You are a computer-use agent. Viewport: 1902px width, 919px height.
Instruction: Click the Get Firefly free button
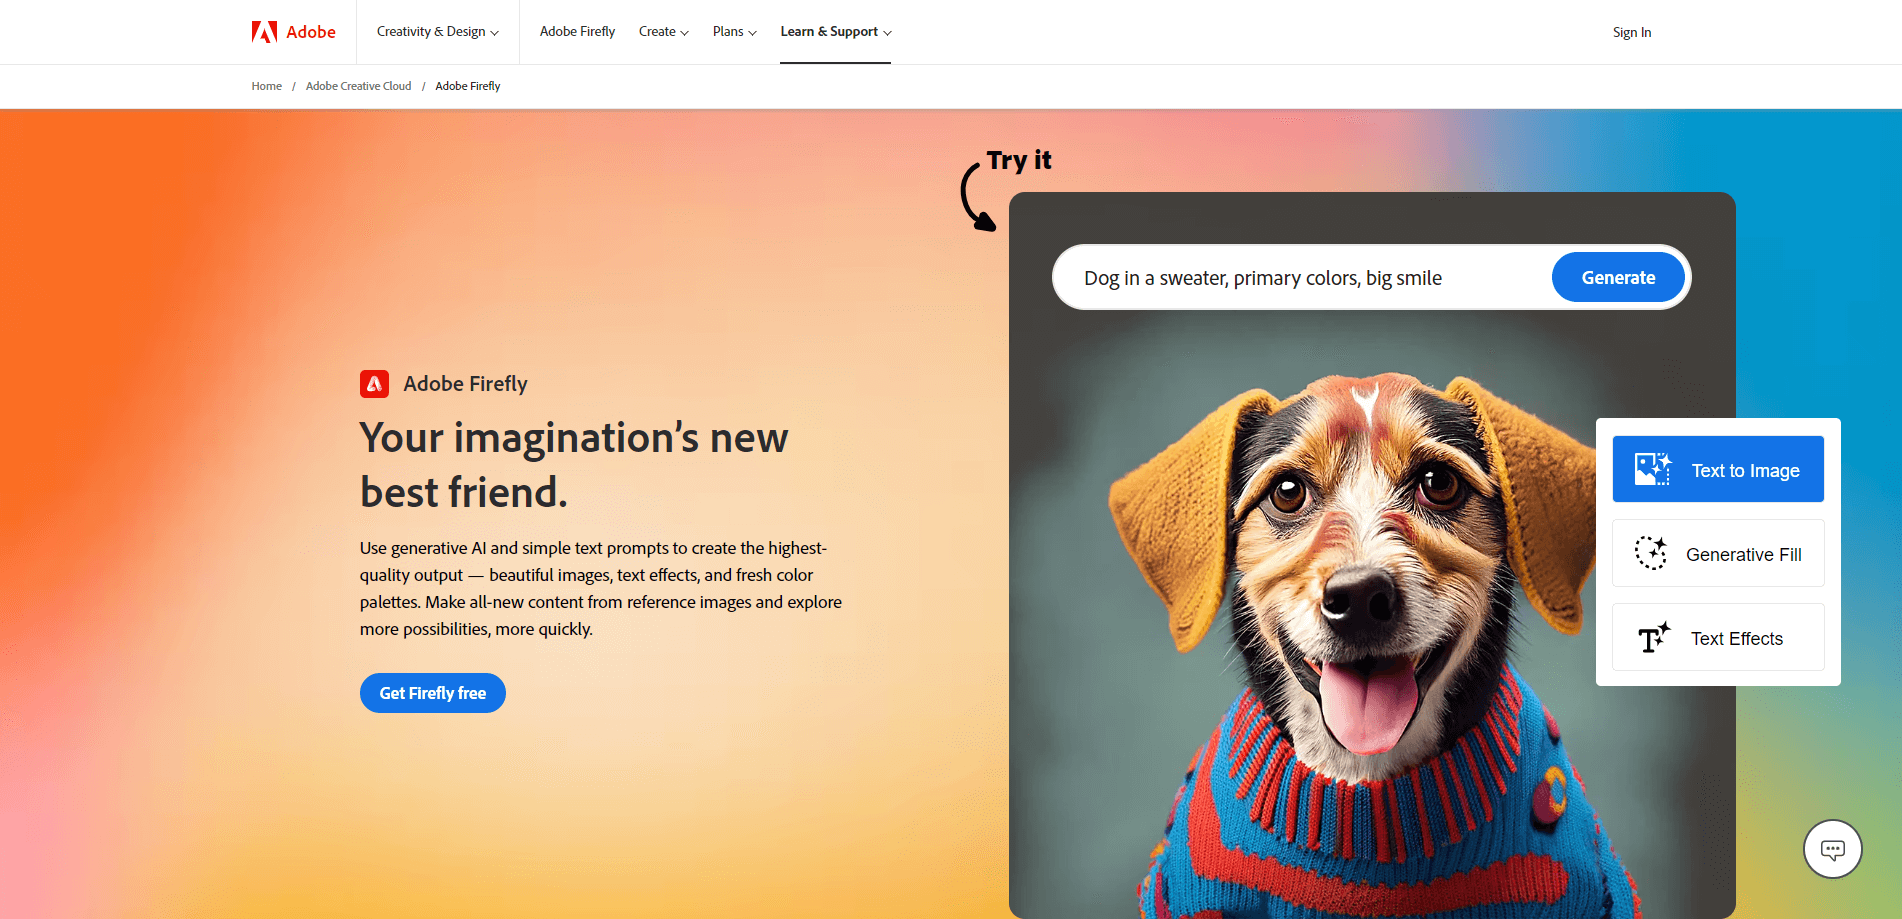tap(433, 693)
